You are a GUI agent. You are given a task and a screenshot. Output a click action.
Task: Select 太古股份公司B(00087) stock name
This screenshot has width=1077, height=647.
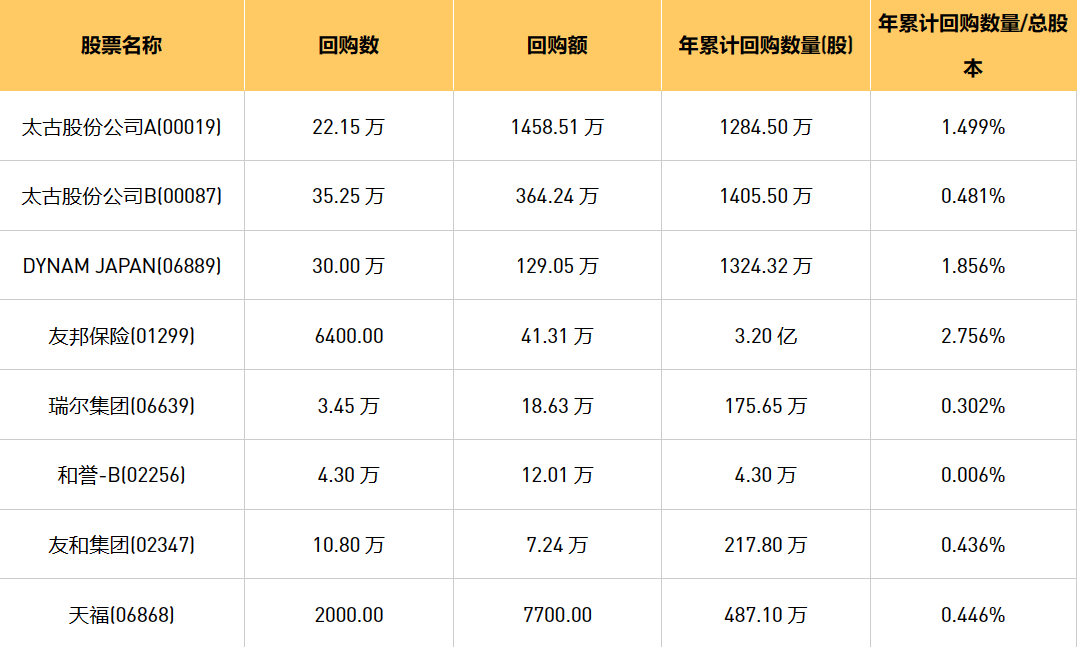point(121,196)
